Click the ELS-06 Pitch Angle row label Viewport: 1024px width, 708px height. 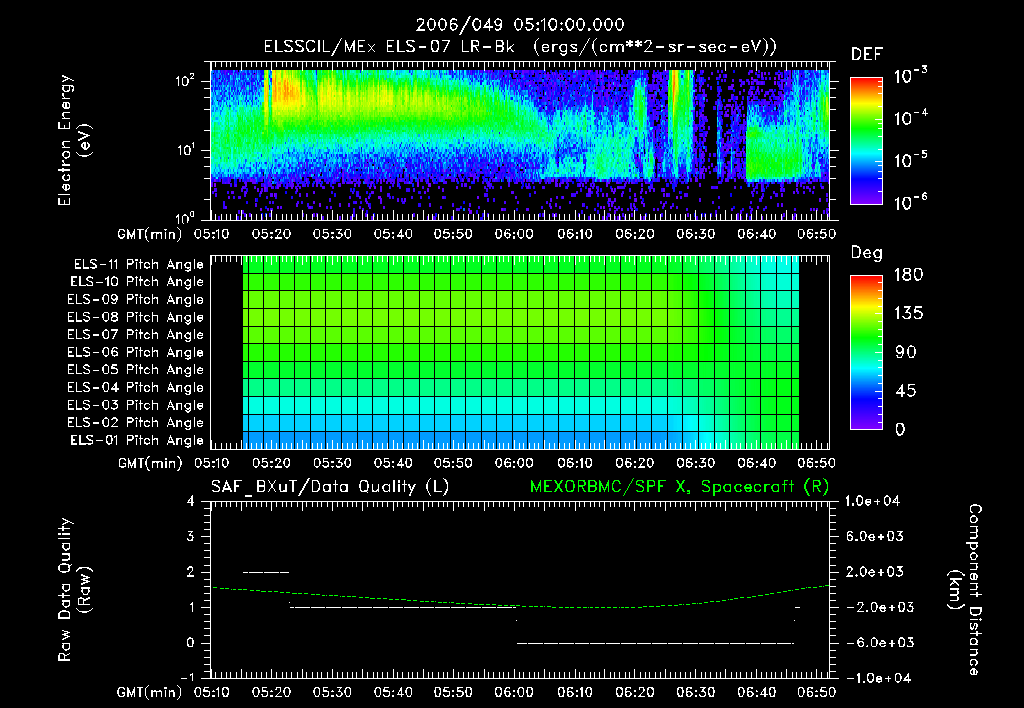136,352
